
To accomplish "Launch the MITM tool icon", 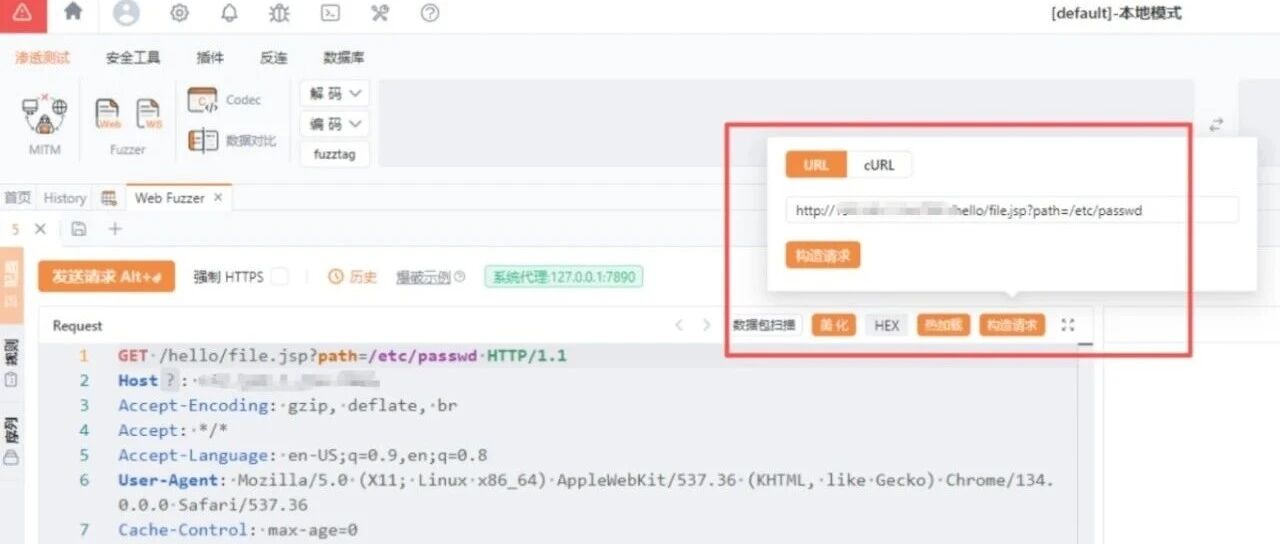I will 44,113.
